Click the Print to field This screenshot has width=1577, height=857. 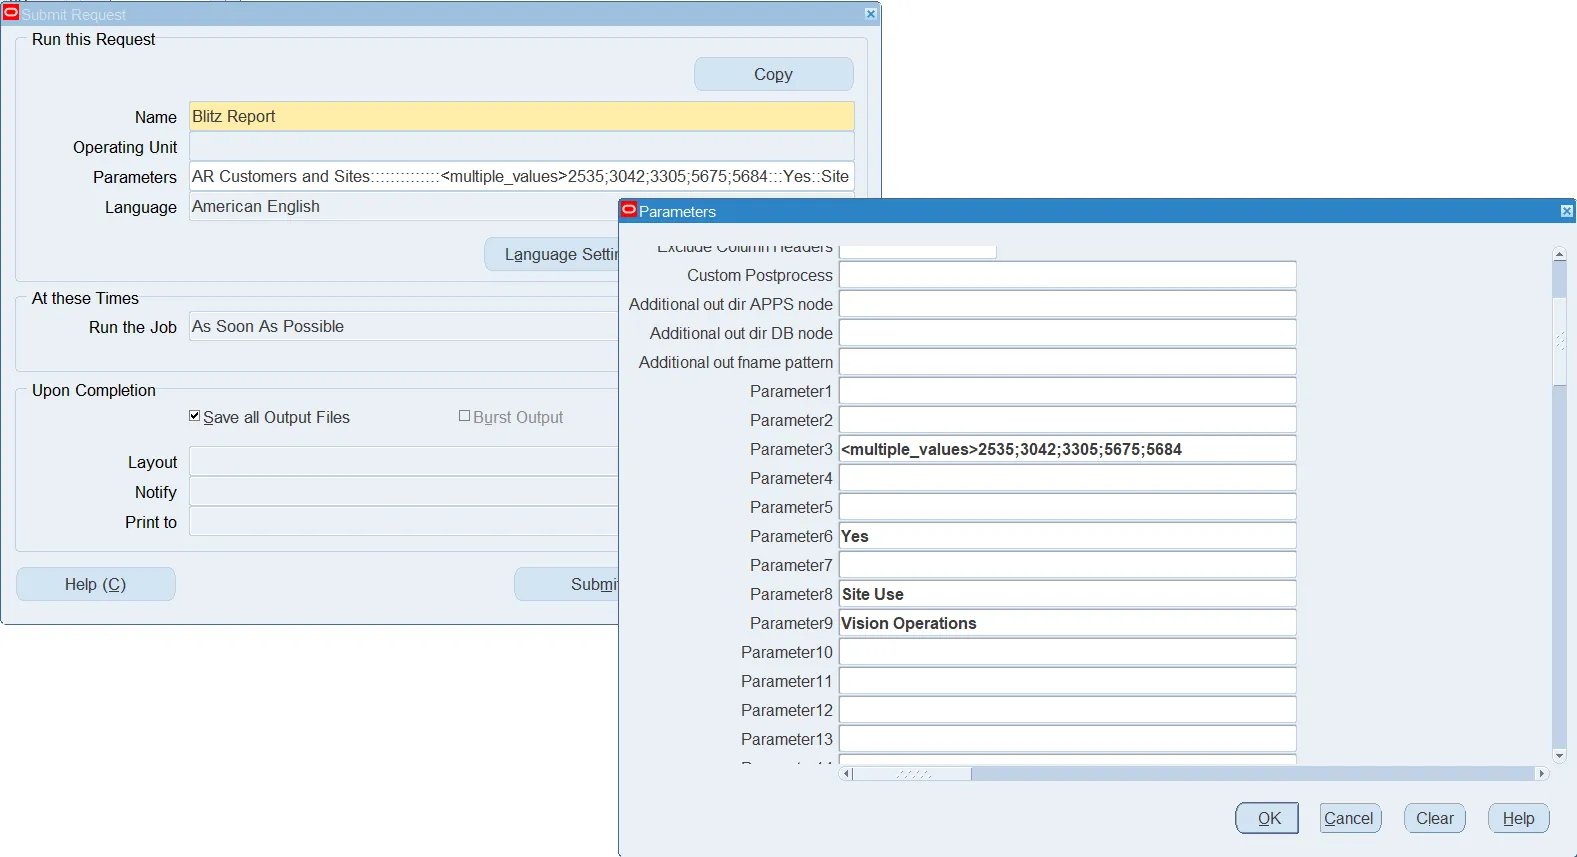(404, 521)
